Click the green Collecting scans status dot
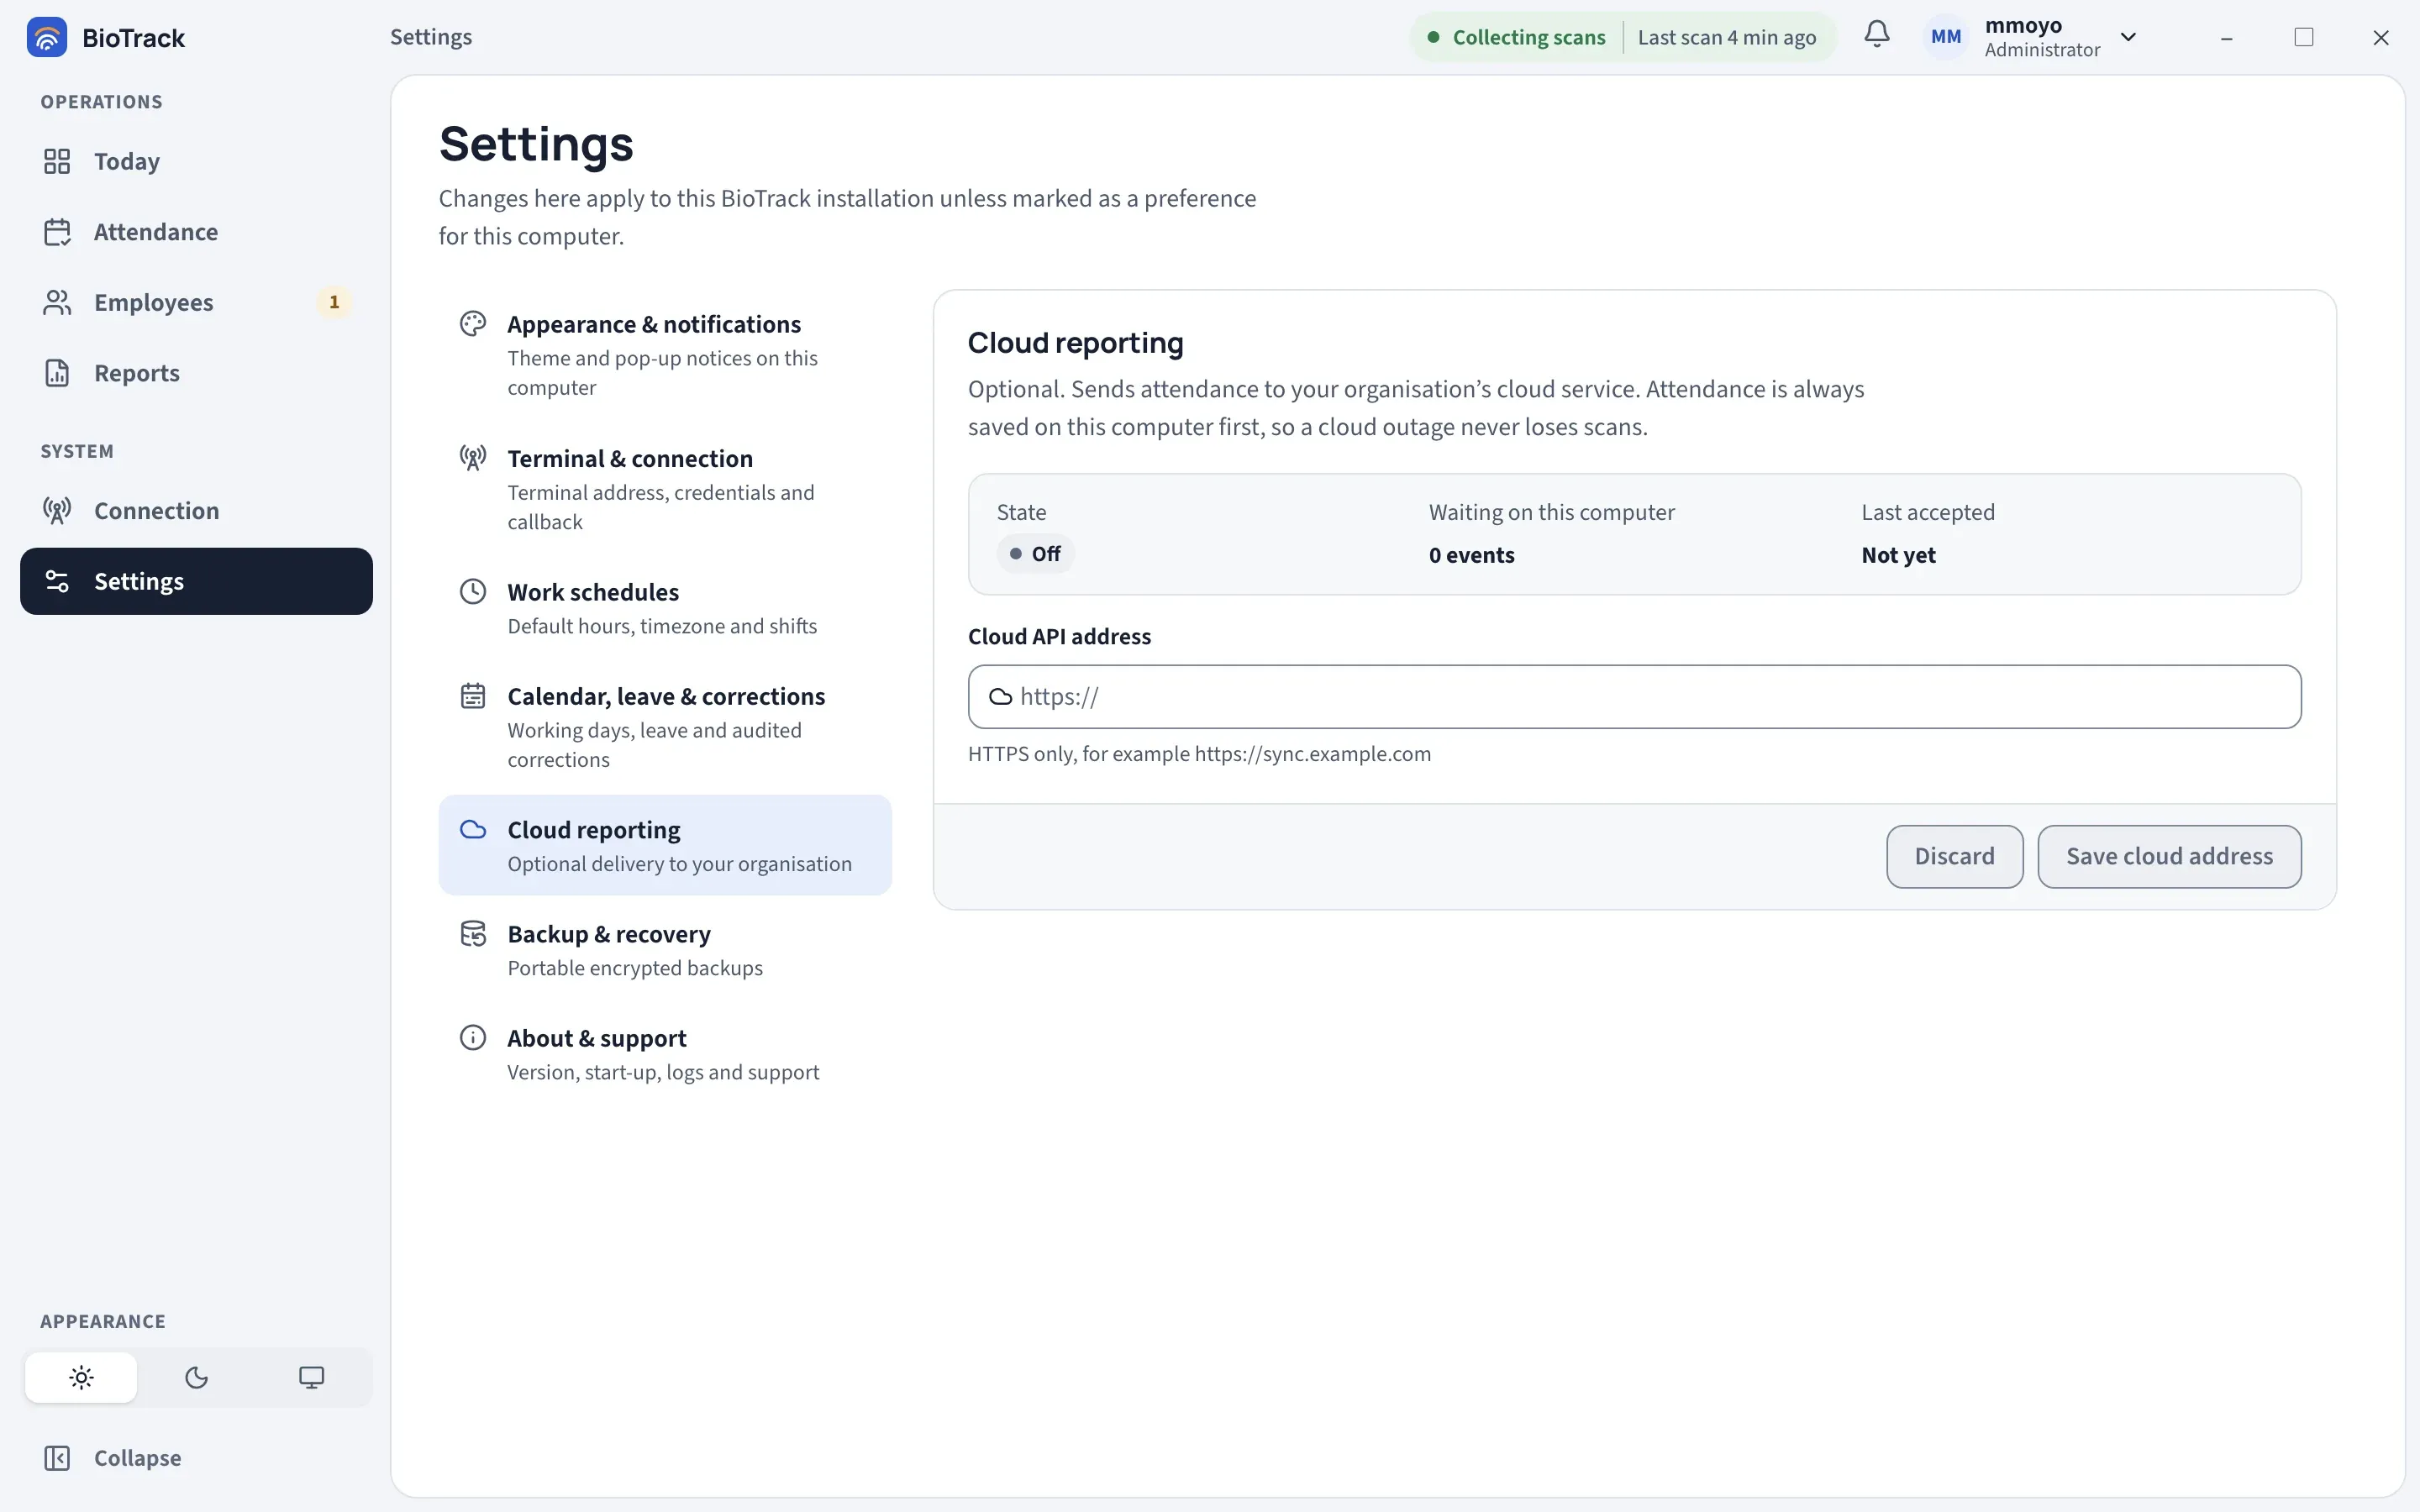The width and height of the screenshot is (2420, 1512). (x=1433, y=37)
